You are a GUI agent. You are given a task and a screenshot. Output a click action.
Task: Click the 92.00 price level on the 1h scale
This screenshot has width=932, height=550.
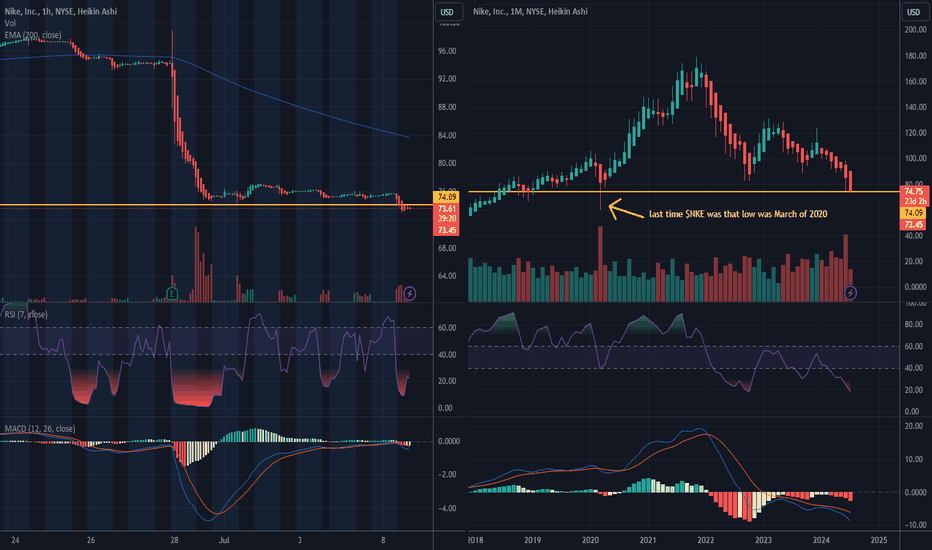click(x=447, y=78)
